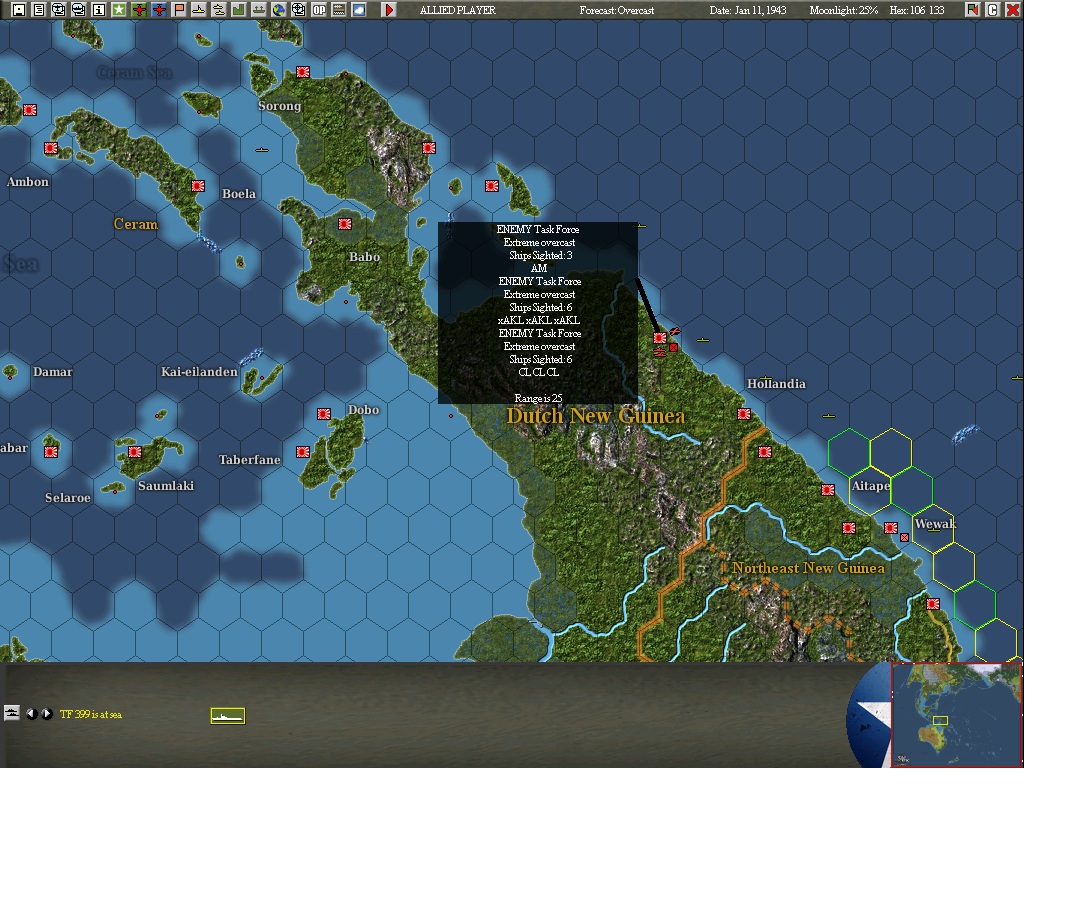Image resolution: width=1083 pixels, height=898 pixels.
Task: Click the red X exit button
Action: [x=1013, y=10]
